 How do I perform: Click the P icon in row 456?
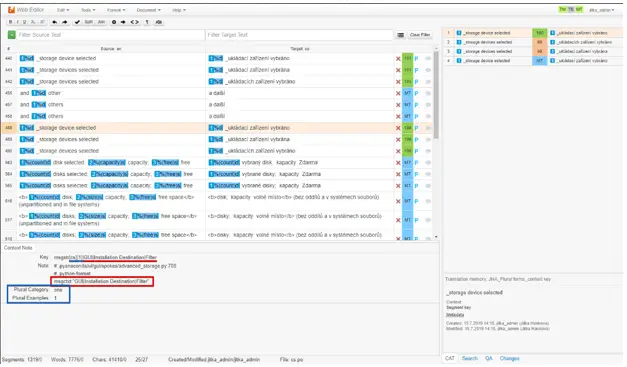(416, 94)
